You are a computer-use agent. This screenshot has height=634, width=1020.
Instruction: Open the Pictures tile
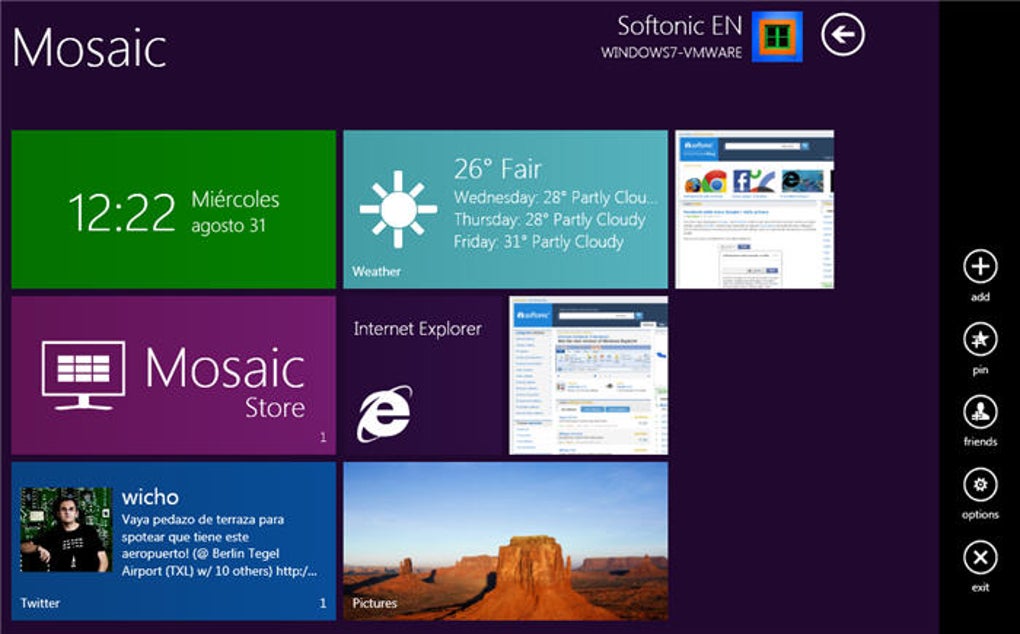(x=505, y=541)
